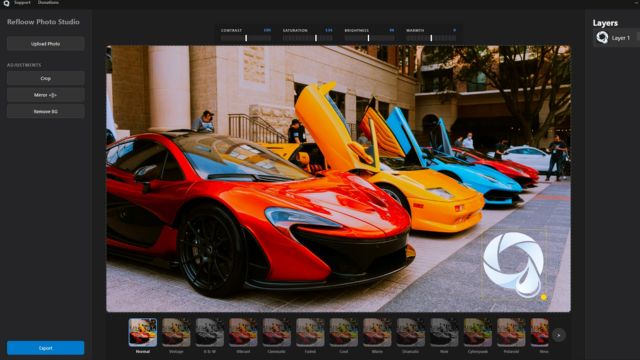Select Layer 1 in the Layers panel

tap(616, 38)
